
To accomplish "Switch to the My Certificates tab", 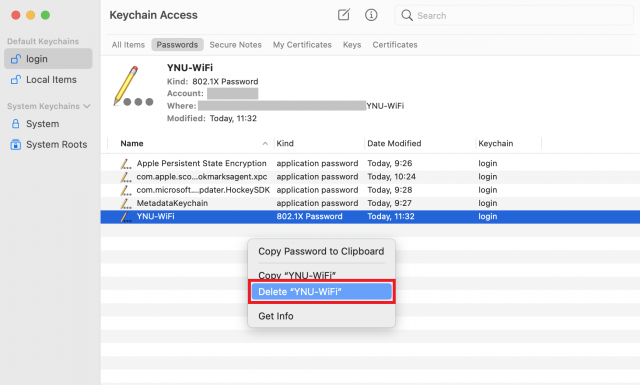I will click(302, 45).
